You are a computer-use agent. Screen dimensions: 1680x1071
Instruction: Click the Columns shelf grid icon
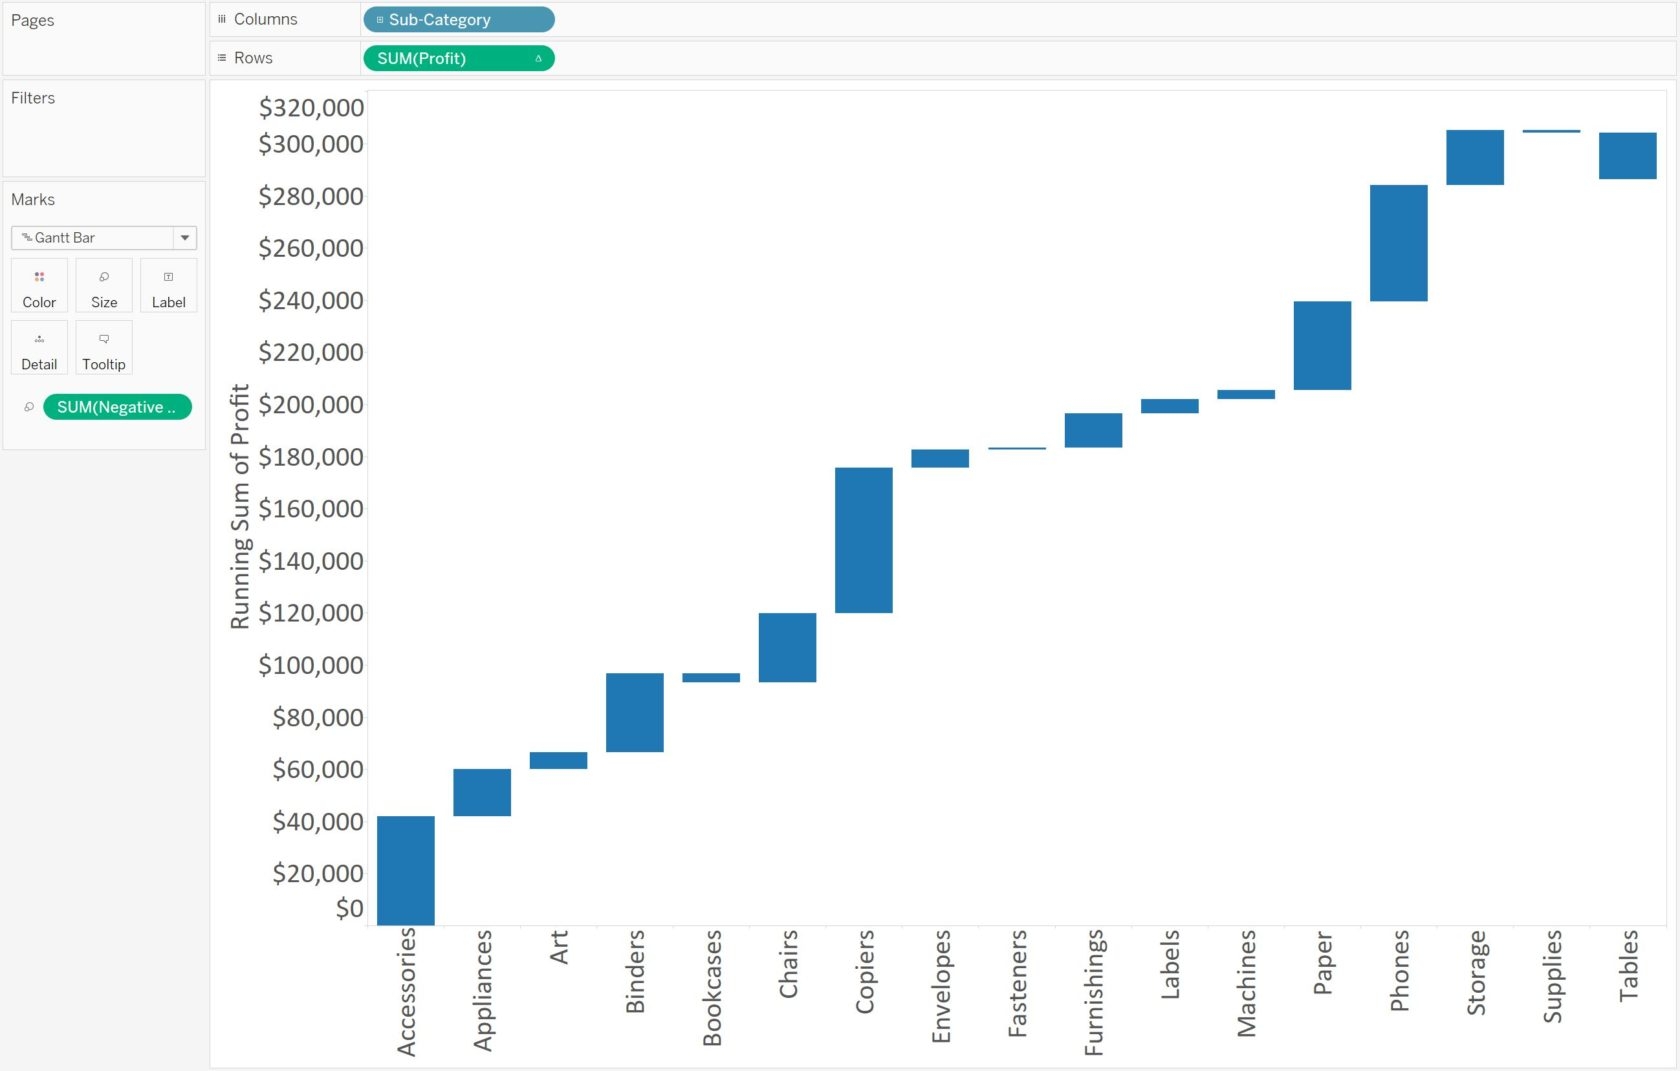[222, 18]
